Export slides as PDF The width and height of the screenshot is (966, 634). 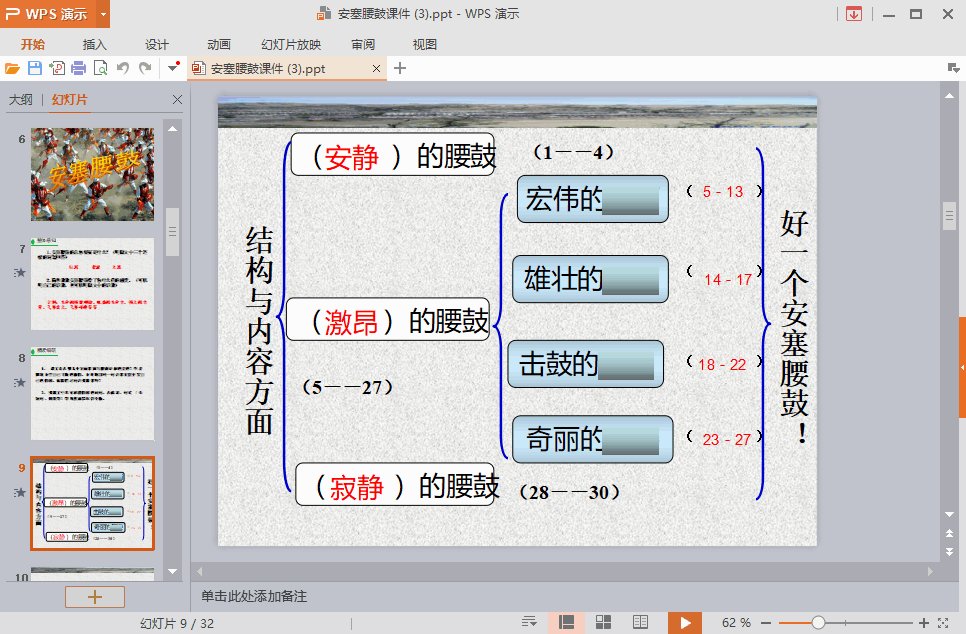click(55, 67)
